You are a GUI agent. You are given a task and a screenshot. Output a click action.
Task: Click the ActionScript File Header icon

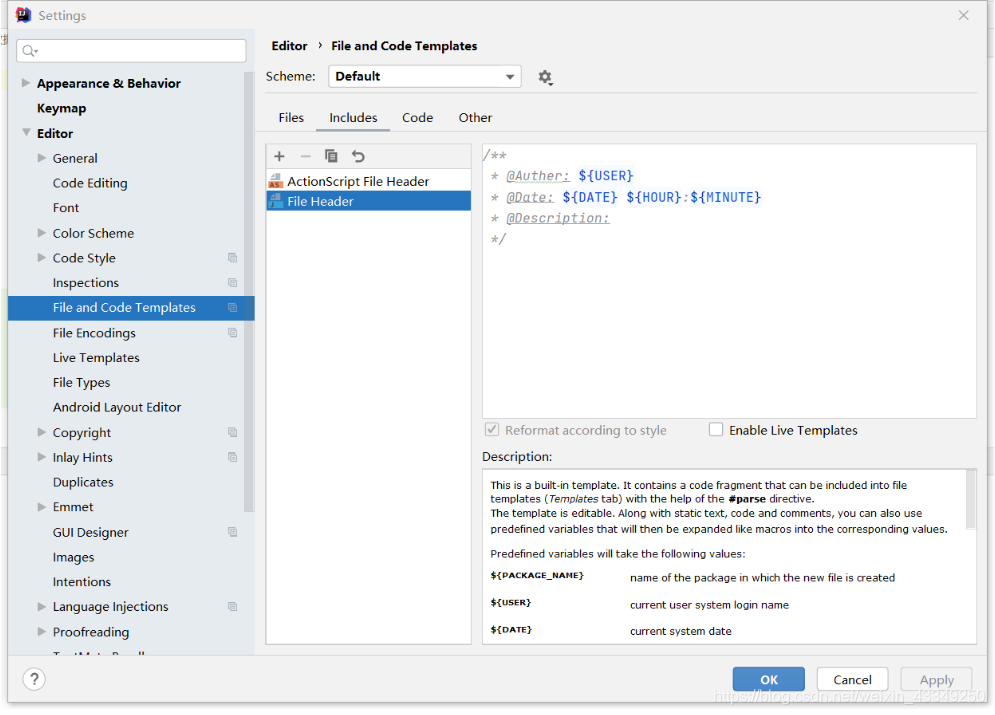click(275, 181)
